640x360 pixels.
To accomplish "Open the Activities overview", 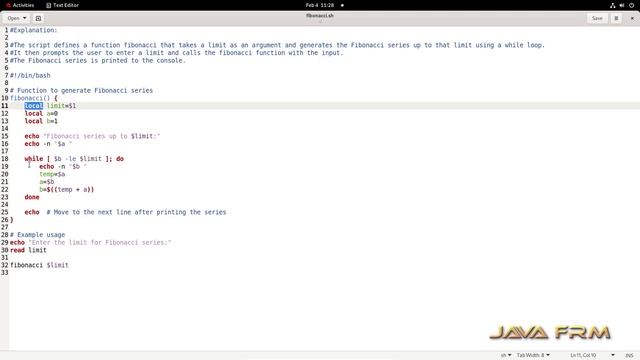I will [x=20, y=5].
